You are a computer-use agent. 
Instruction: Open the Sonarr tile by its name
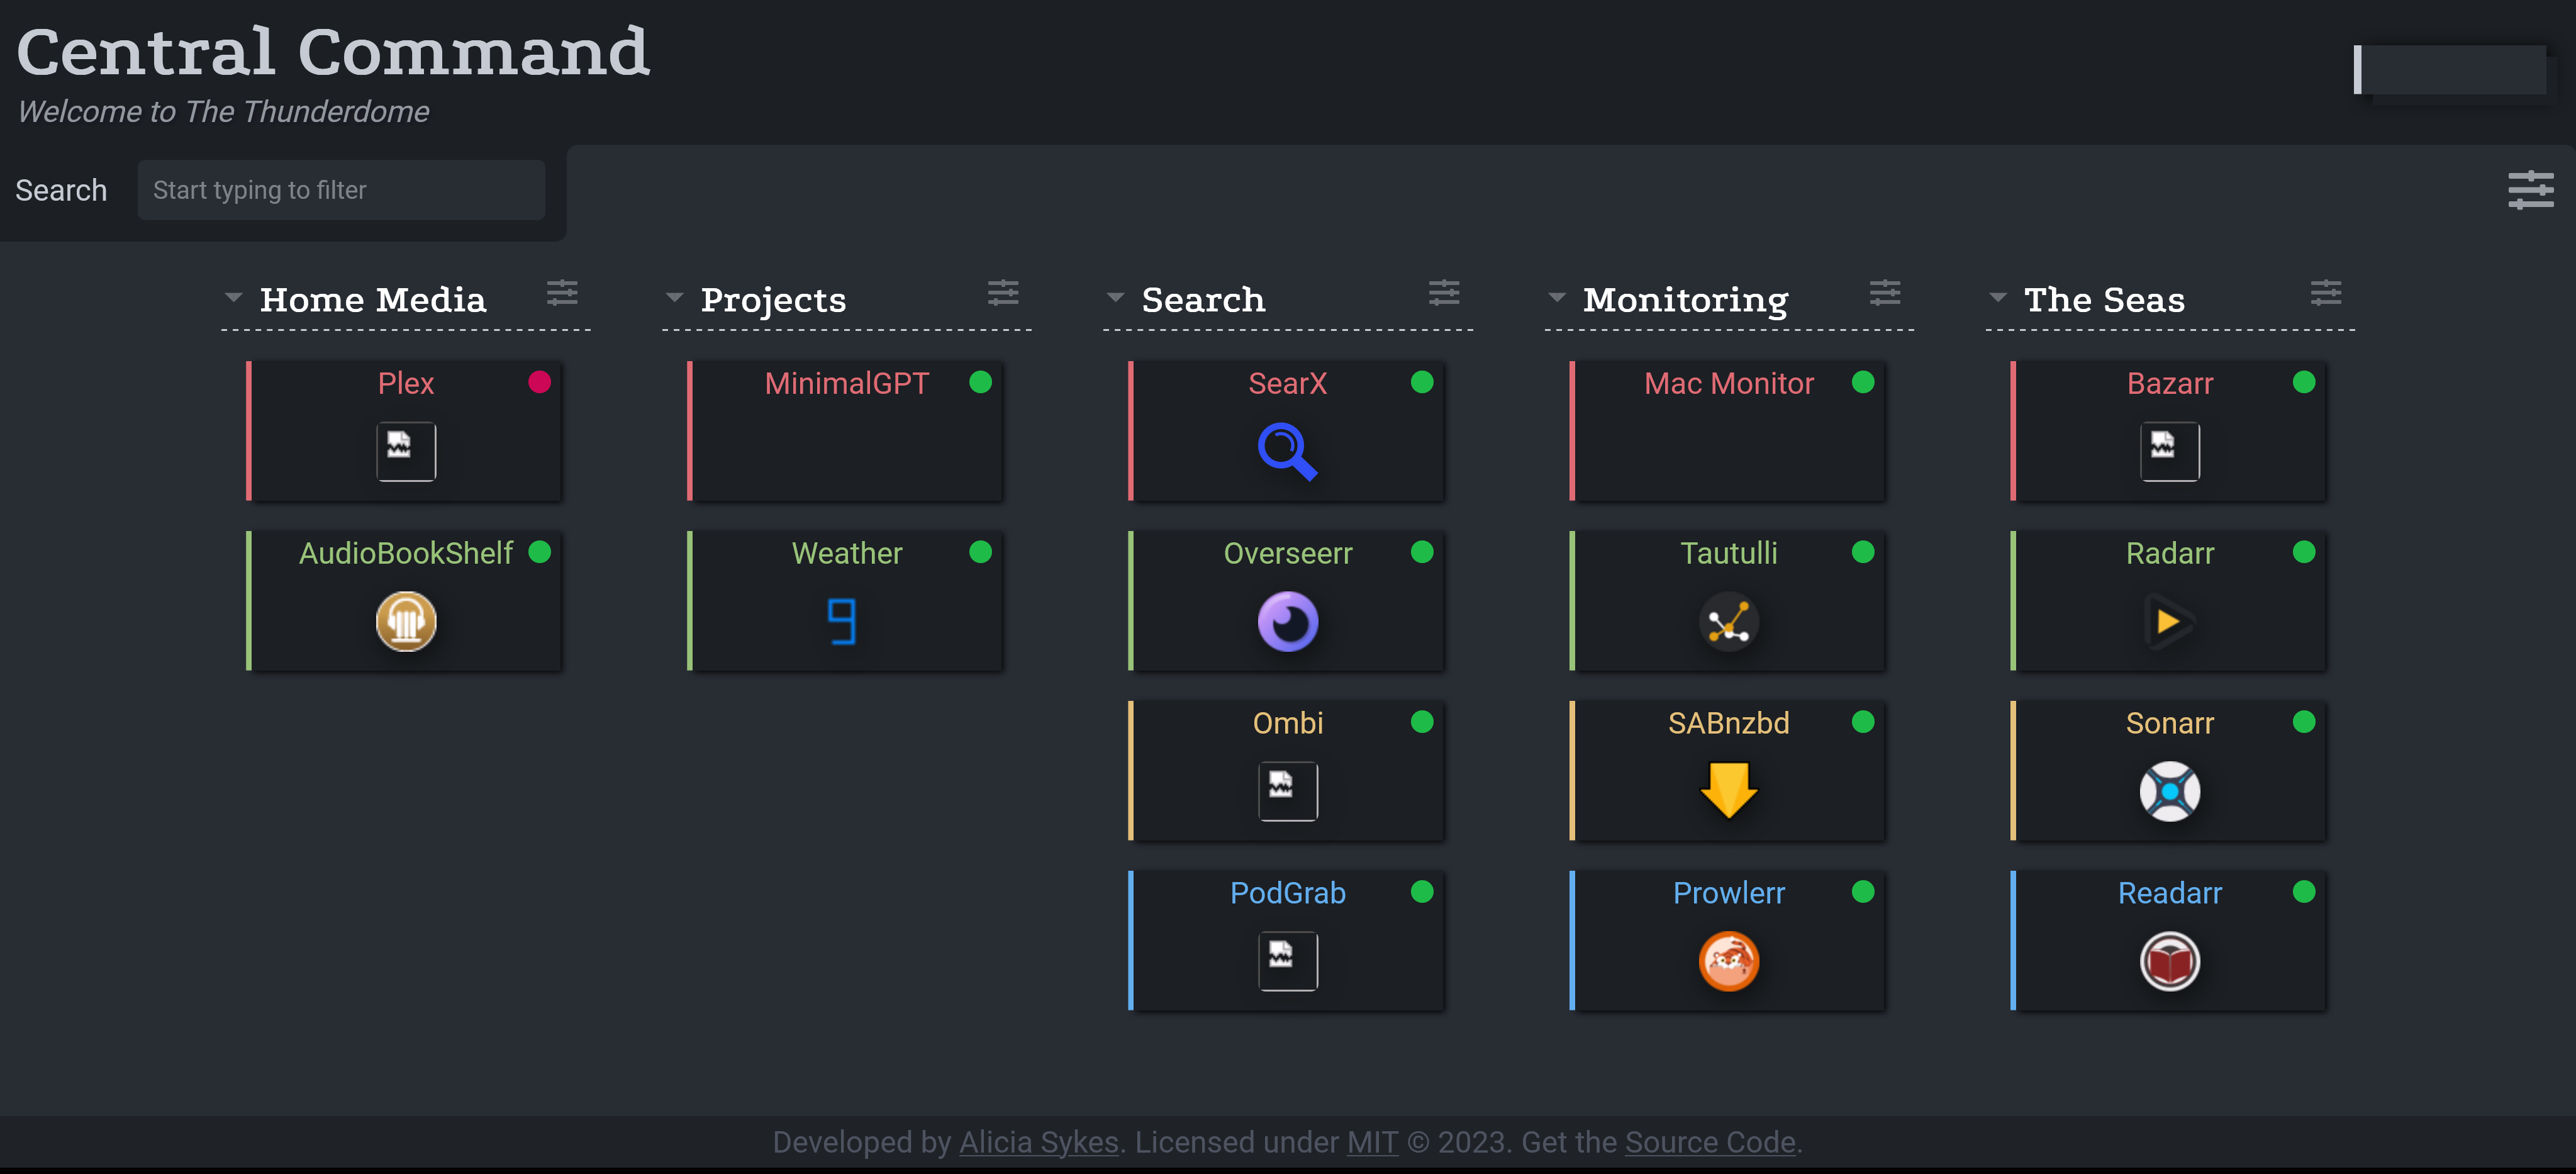(x=2169, y=723)
